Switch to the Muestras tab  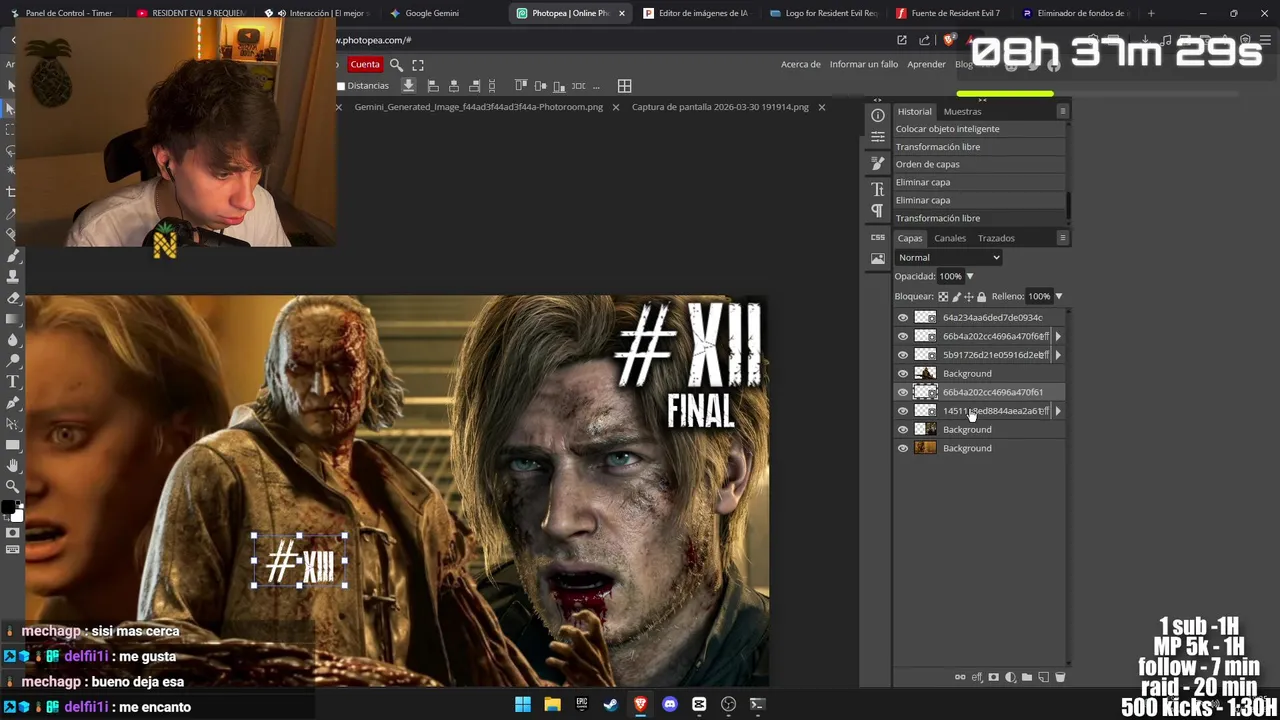tap(962, 111)
